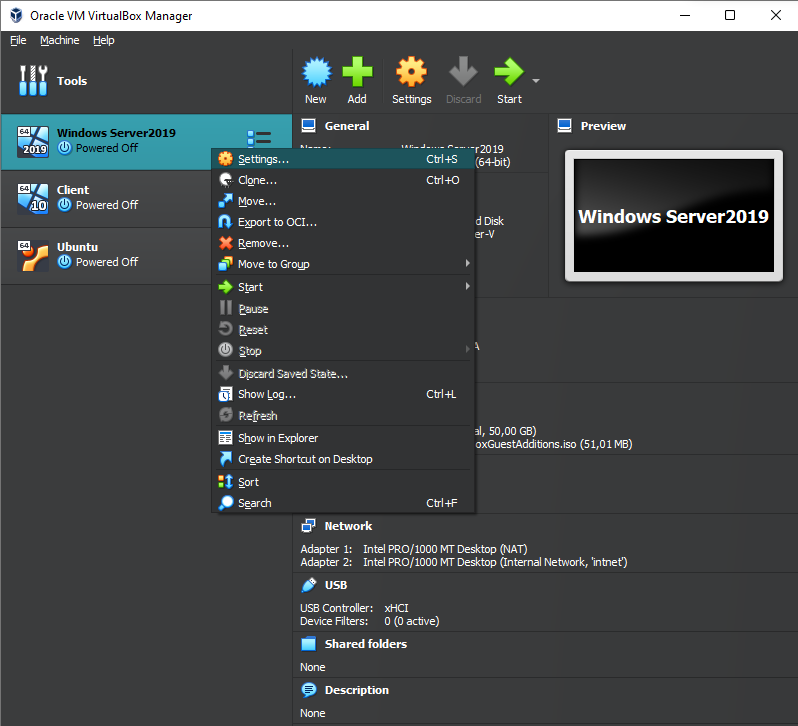The height and width of the screenshot is (726, 798).
Task: Click the New machine toolbar icon
Action: click(316, 76)
